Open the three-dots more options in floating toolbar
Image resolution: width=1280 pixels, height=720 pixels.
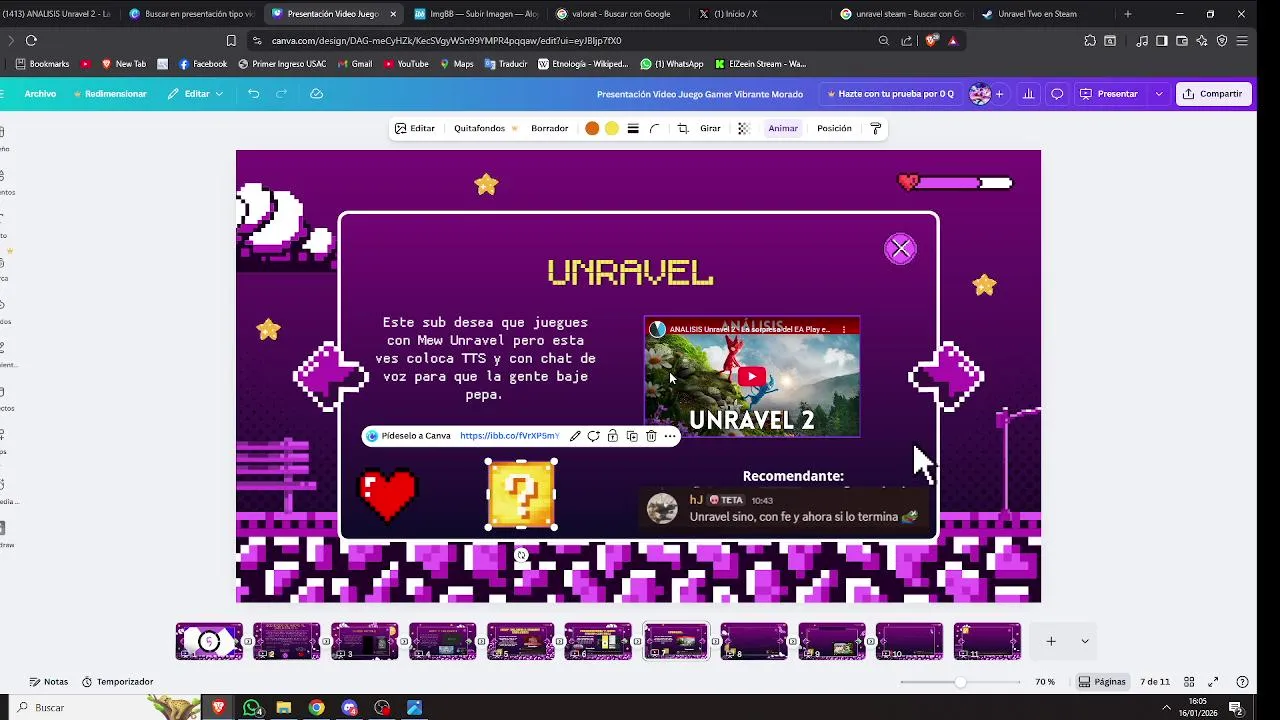670,436
